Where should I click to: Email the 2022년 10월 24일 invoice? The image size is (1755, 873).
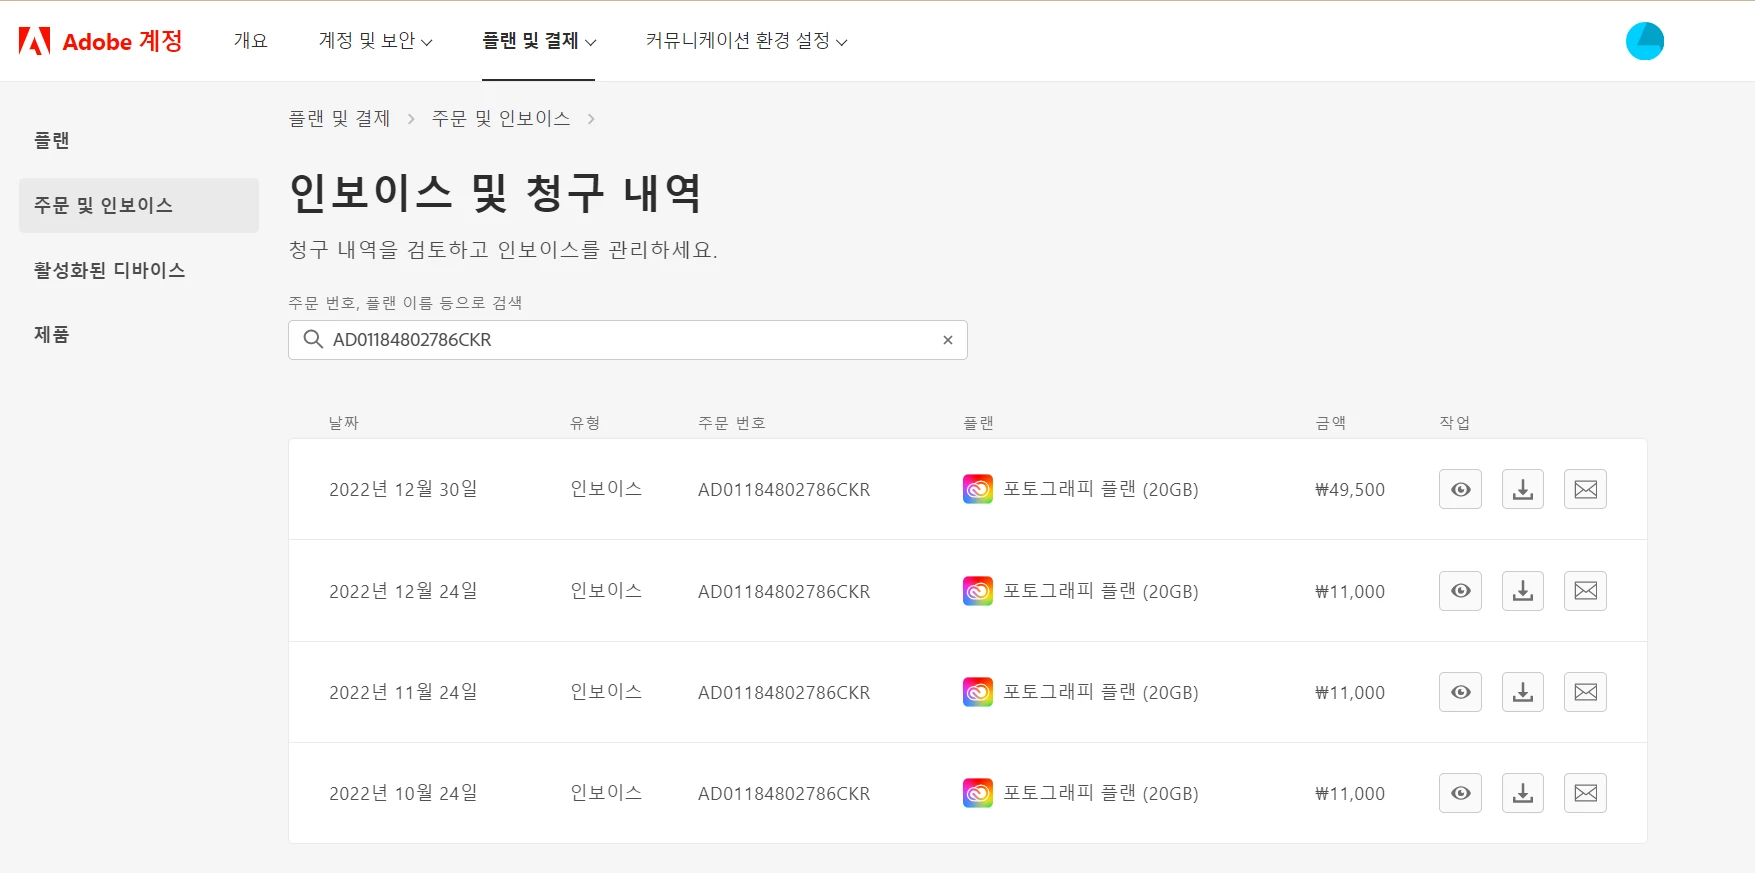(1585, 793)
